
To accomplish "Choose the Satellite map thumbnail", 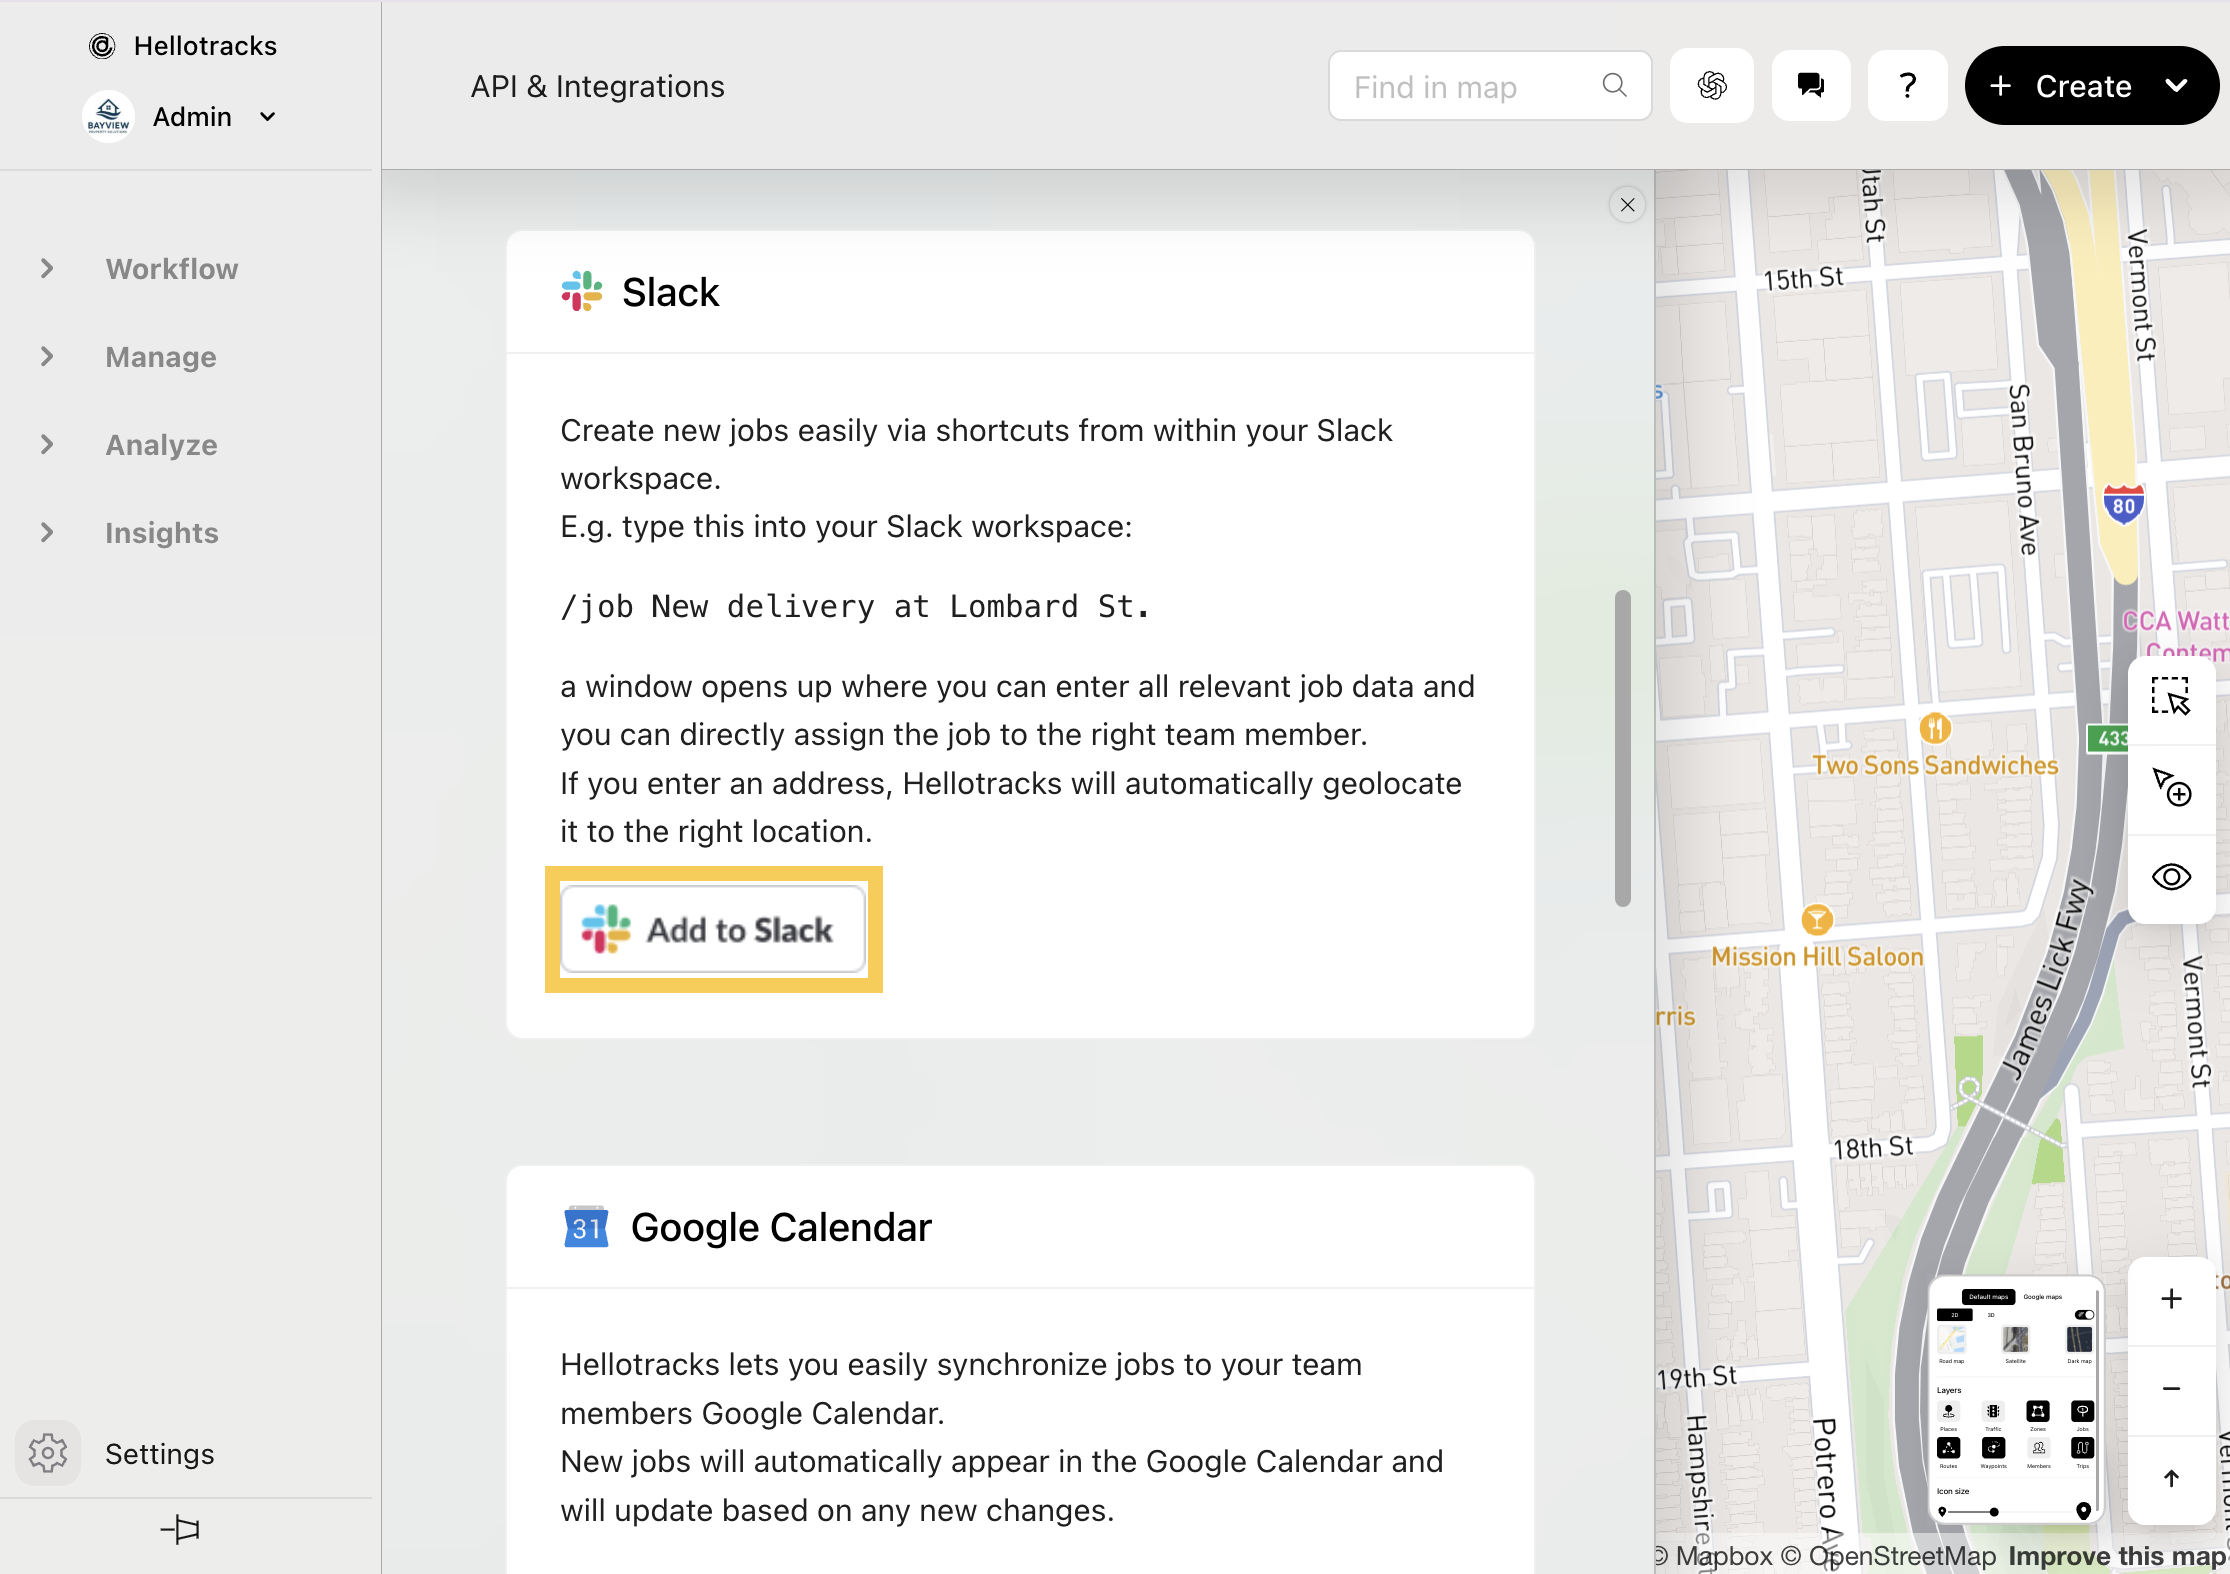I will (2015, 1339).
